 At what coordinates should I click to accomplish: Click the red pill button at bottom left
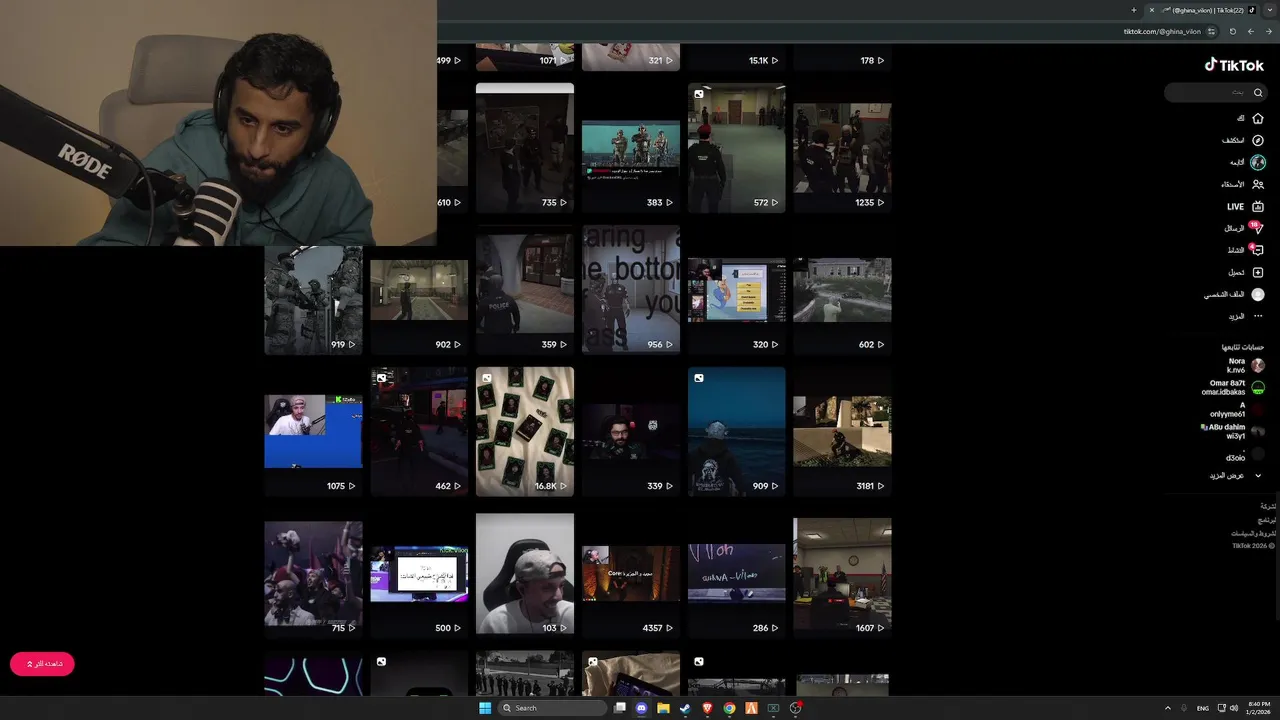tap(42, 664)
